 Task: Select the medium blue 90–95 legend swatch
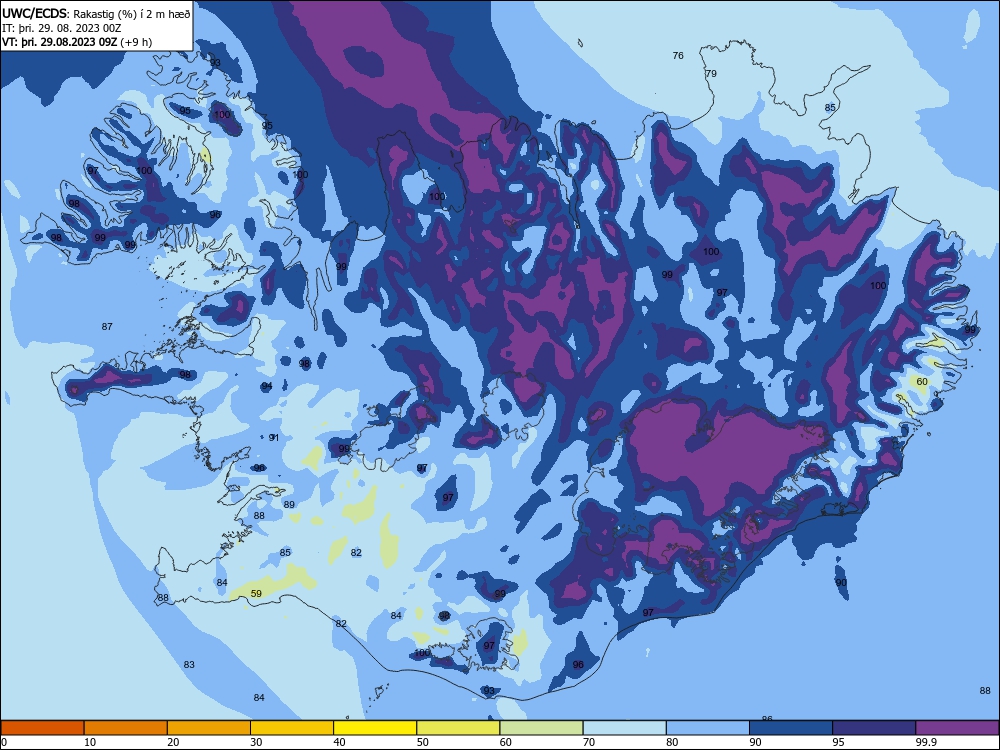(x=791, y=728)
